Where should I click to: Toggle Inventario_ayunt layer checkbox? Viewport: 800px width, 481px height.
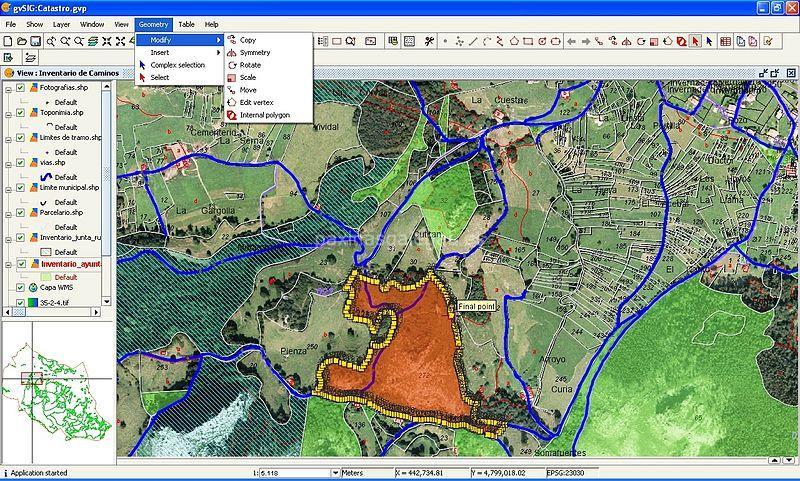tap(21, 264)
